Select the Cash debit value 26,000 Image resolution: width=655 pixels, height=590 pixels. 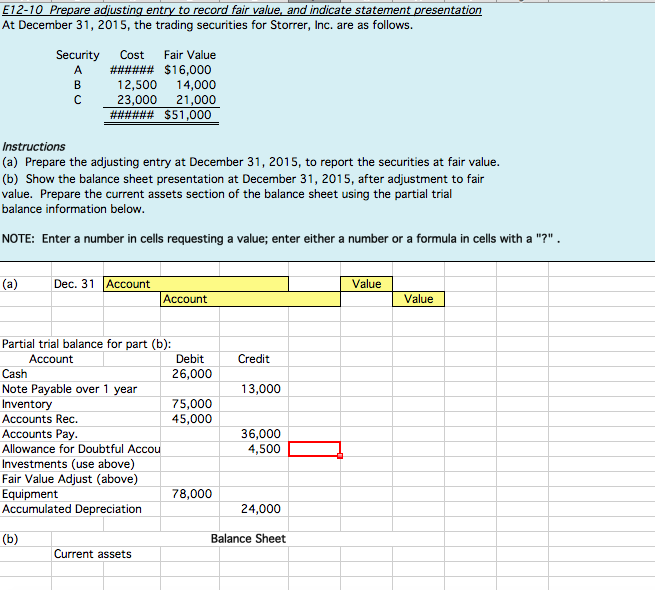[x=192, y=374]
